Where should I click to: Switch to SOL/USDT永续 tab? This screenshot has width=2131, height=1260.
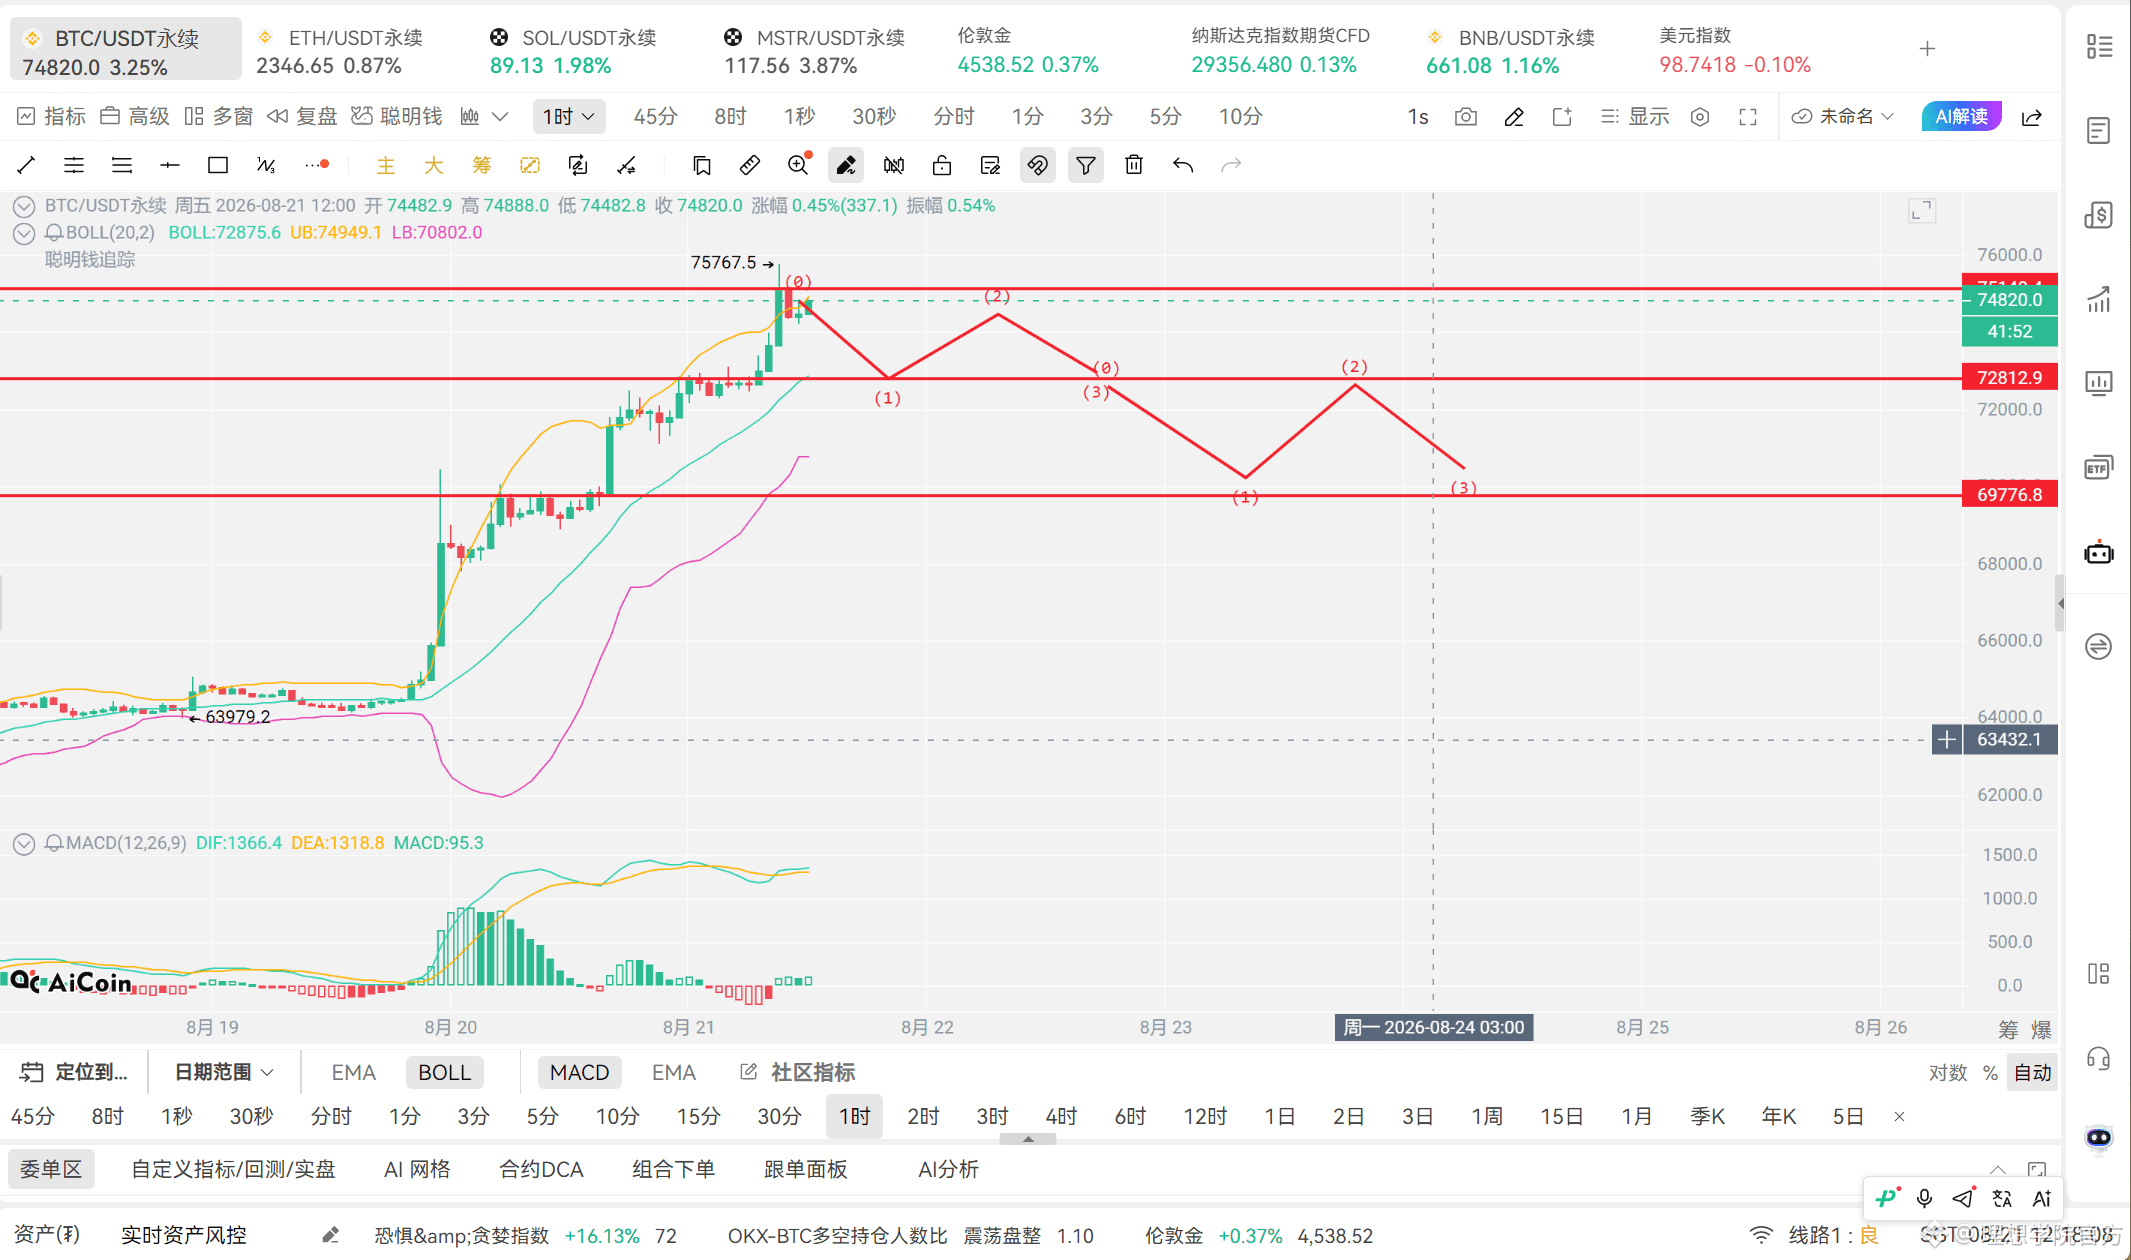pyautogui.click(x=574, y=50)
